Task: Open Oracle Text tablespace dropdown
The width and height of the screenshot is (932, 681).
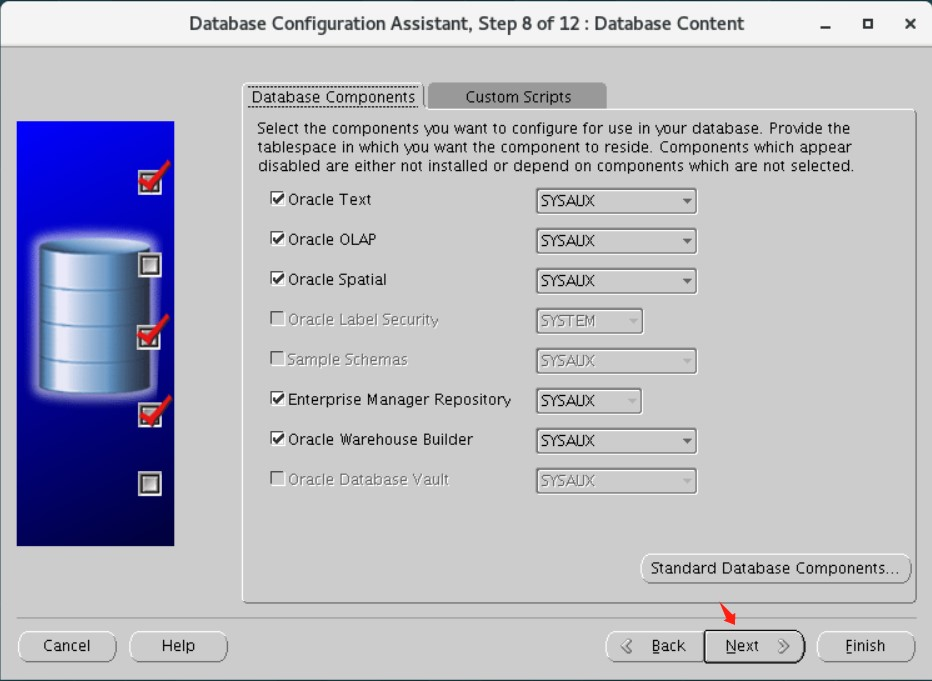Action: pos(616,201)
